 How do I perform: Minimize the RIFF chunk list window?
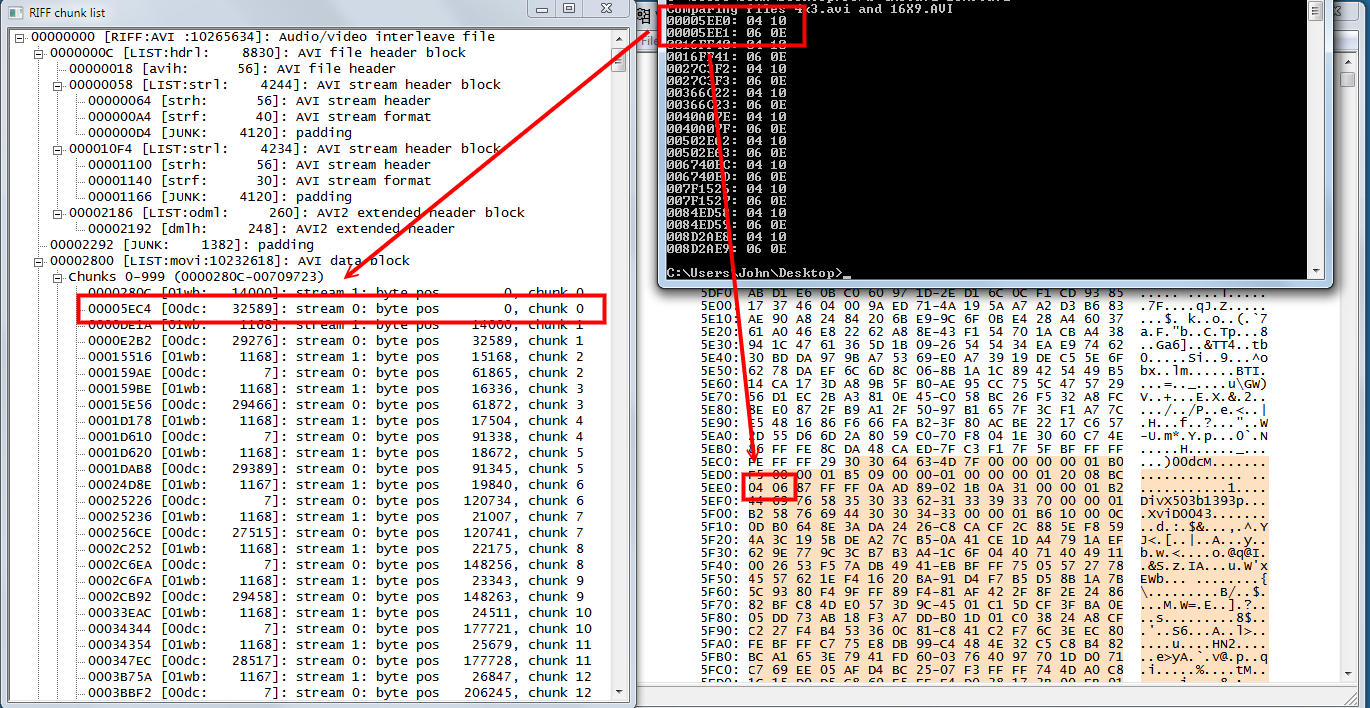tap(541, 9)
